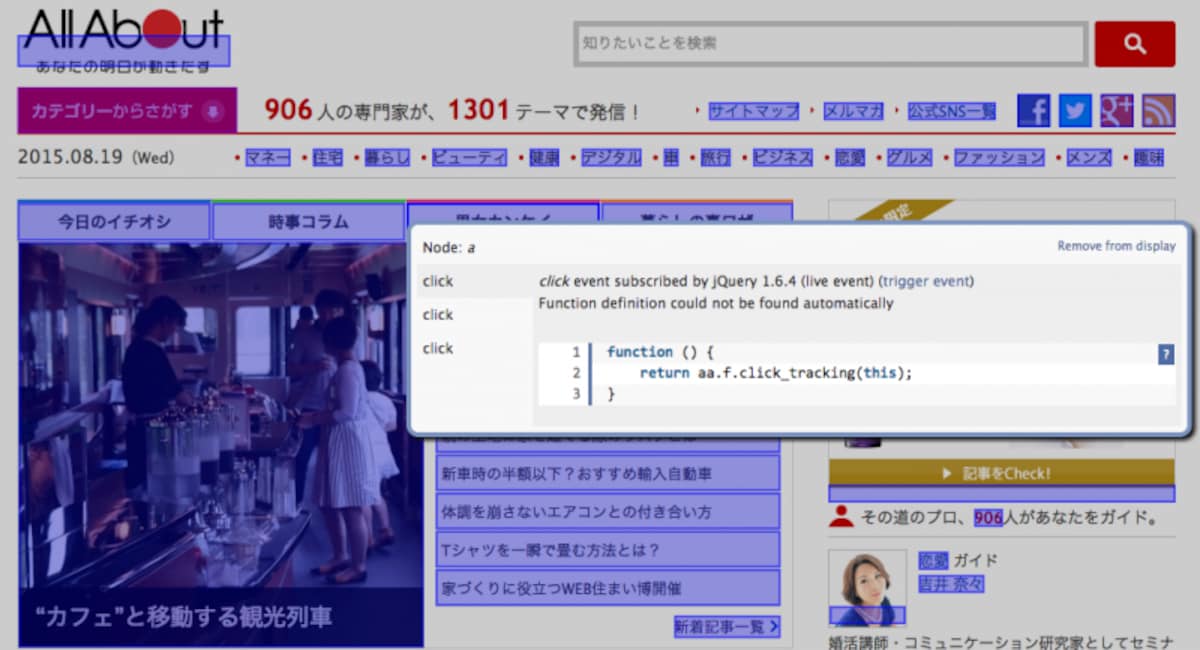This screenshot has width=1200, height=650.
Task: Open the 新着記事一覧 link
Action: point(727,627)
